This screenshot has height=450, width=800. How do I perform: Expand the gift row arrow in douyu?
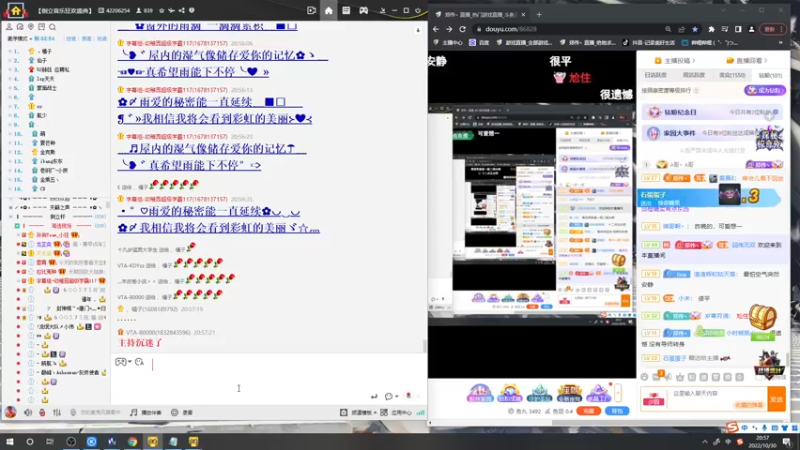[x=618, y=393]
